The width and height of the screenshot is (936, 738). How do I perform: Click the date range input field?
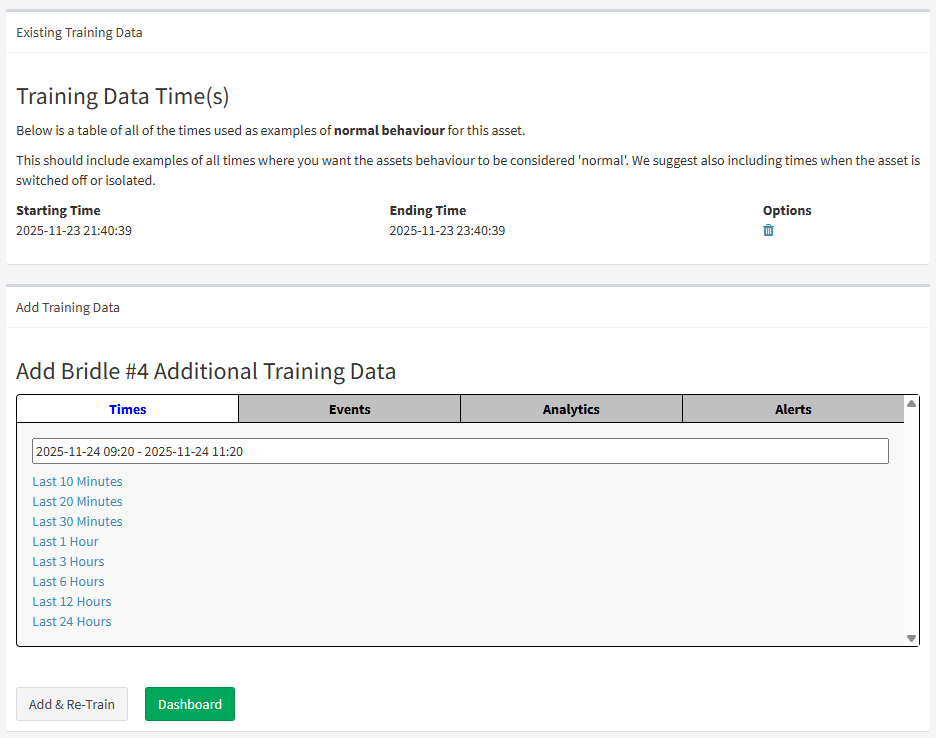coord(460,451)
